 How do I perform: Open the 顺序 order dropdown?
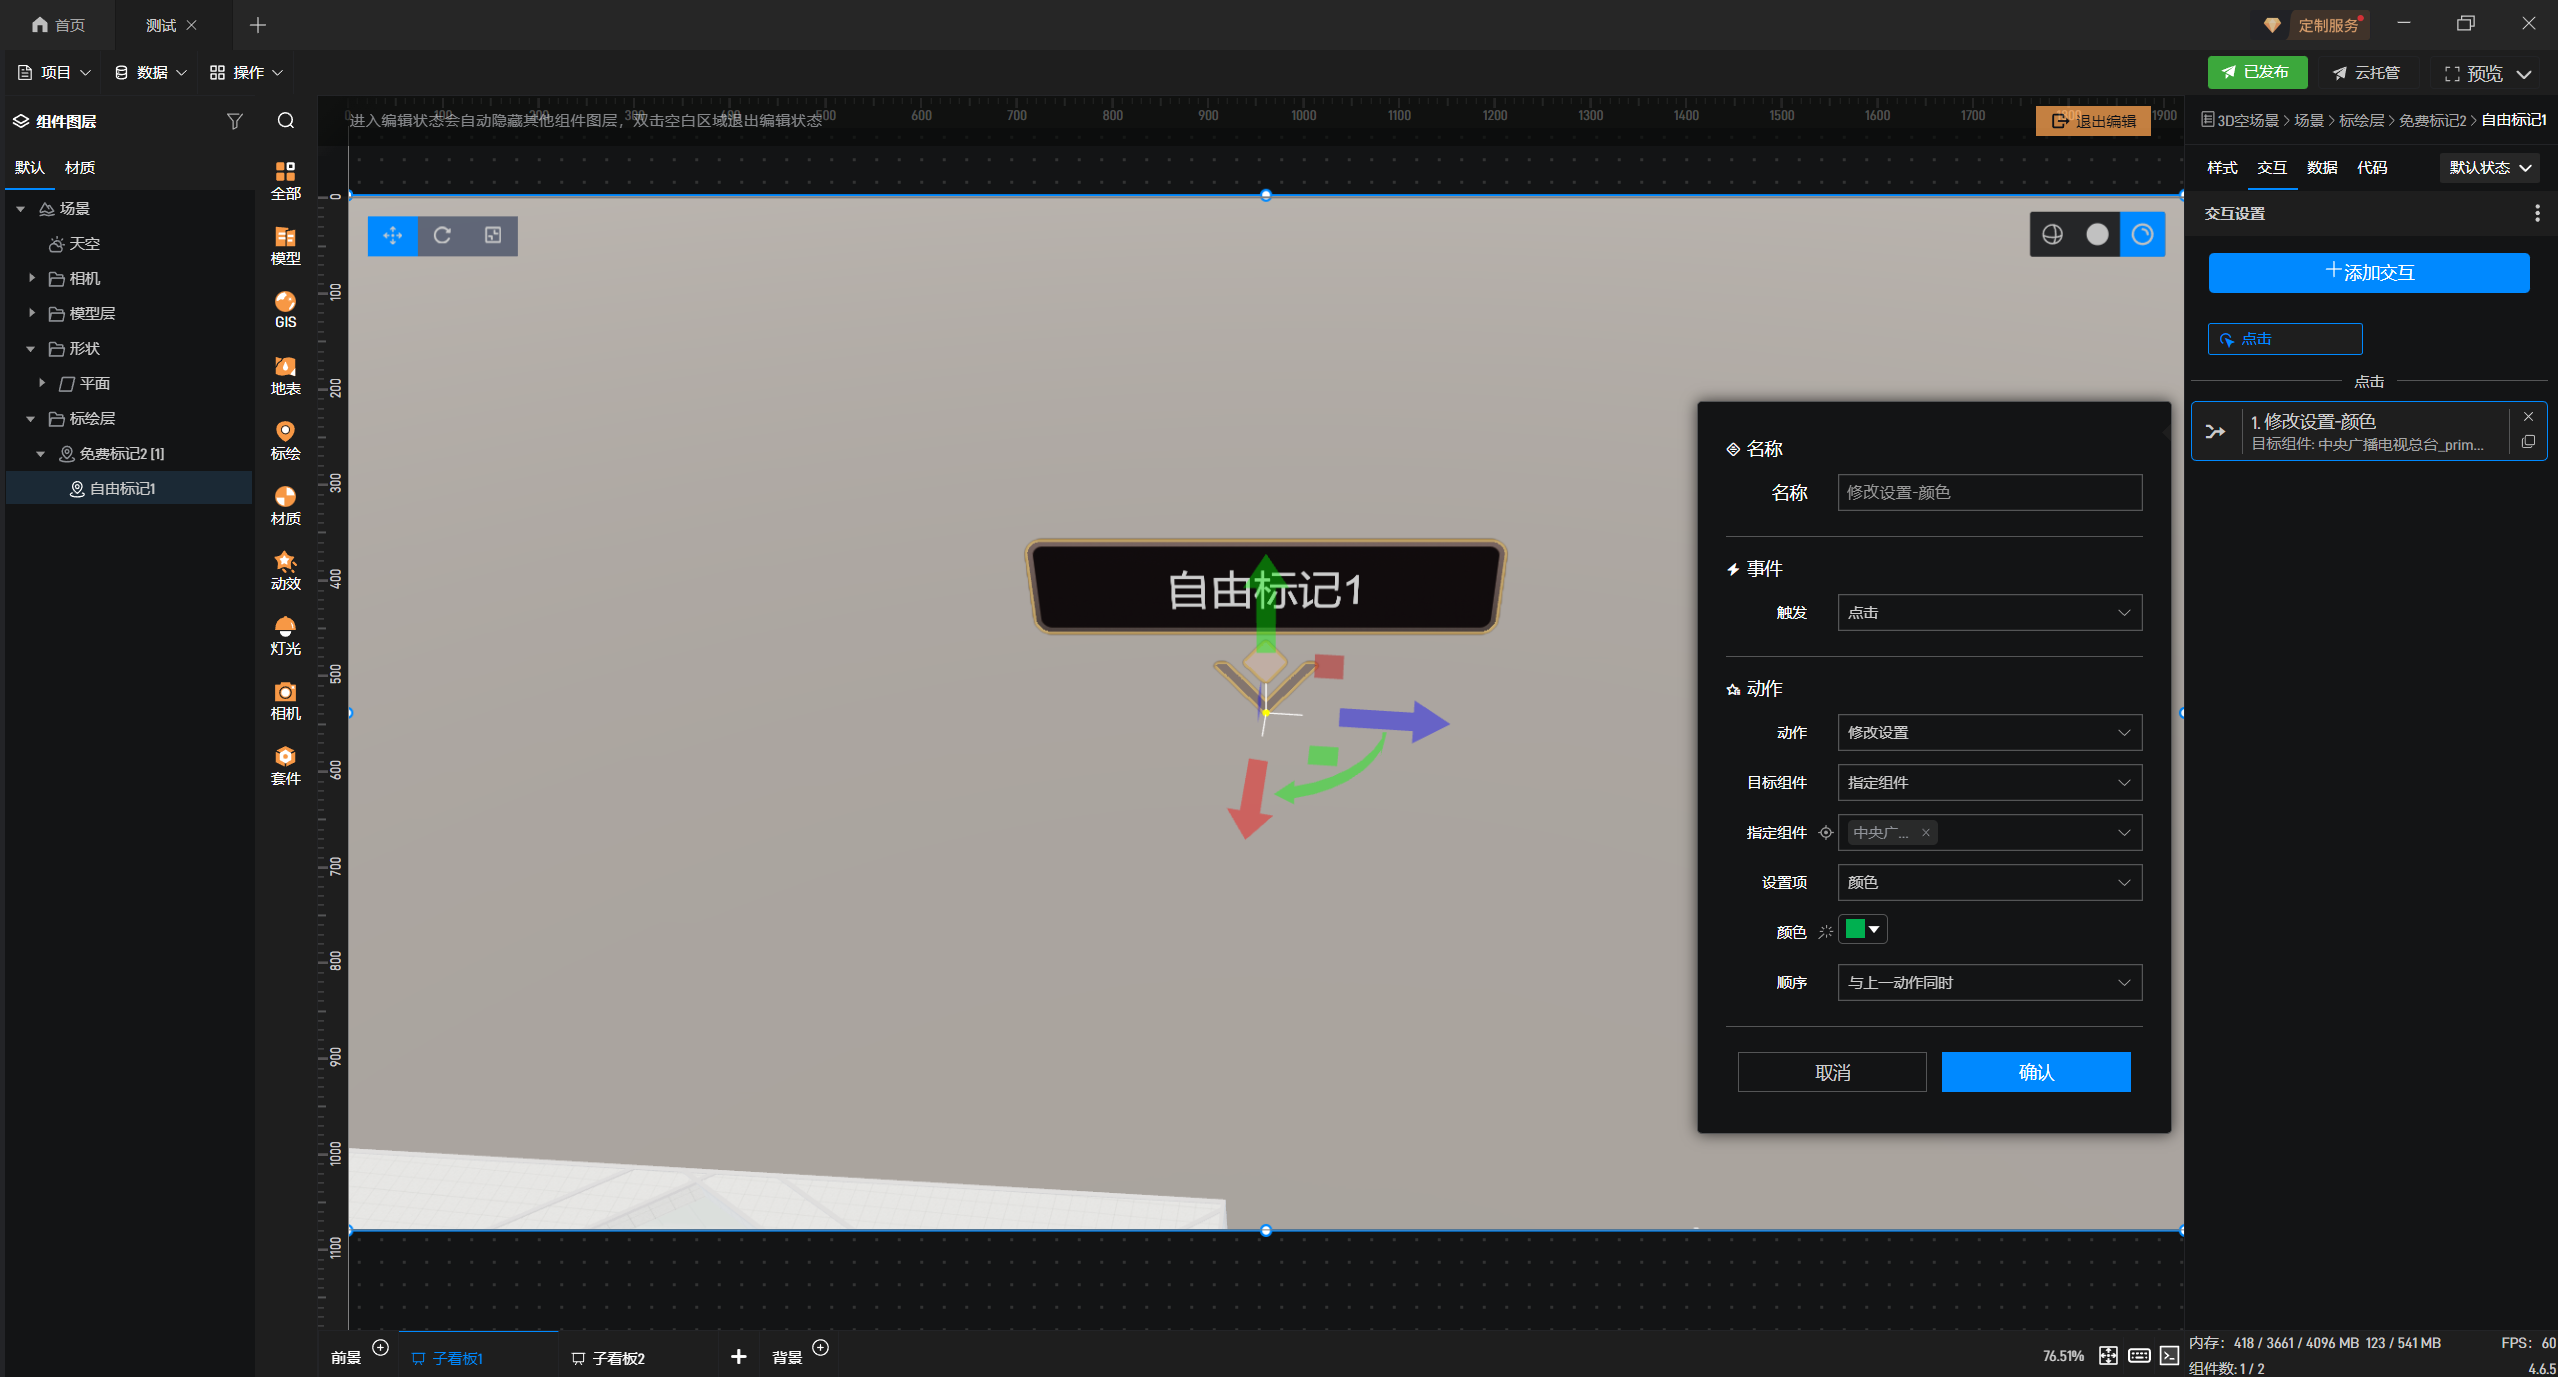coord(1989,982)
